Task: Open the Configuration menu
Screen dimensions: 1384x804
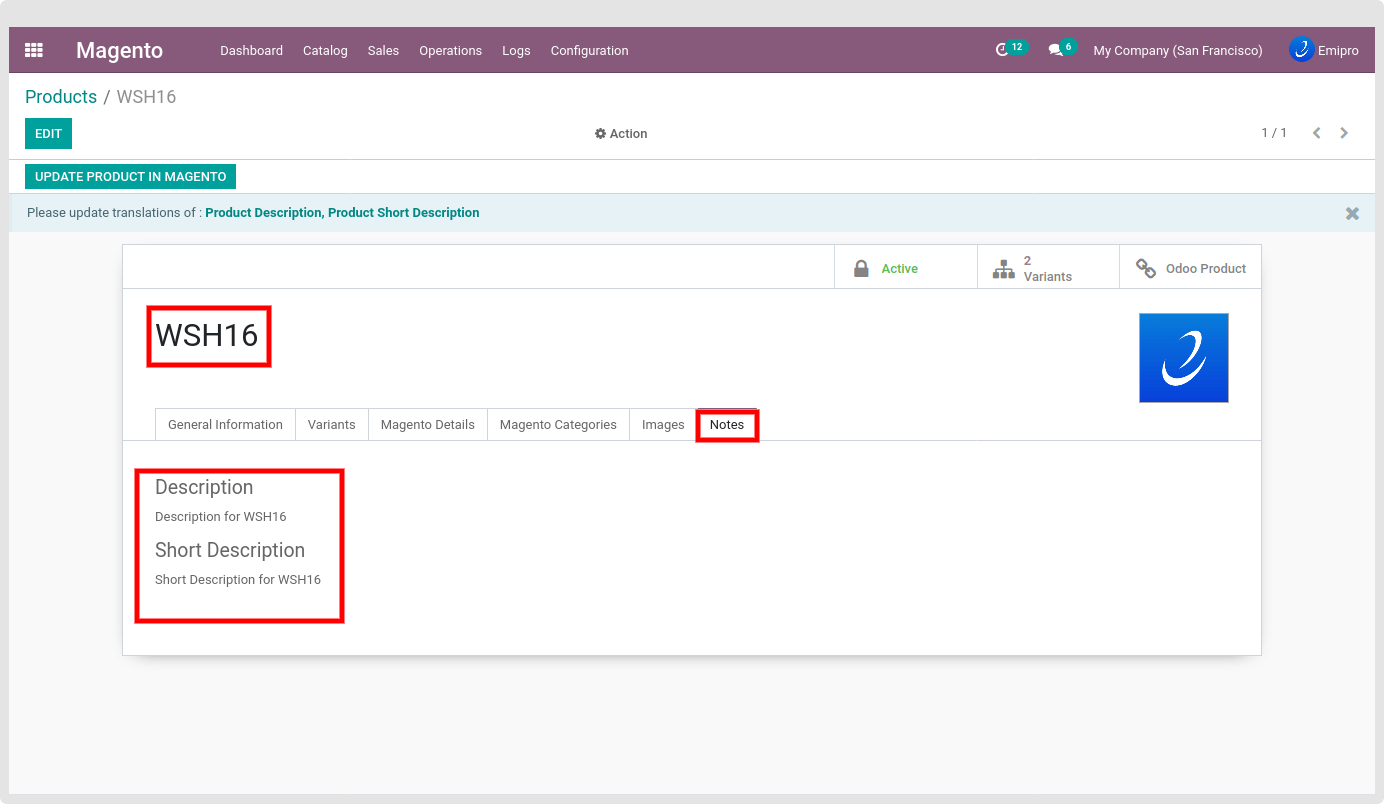Action: 589,50
